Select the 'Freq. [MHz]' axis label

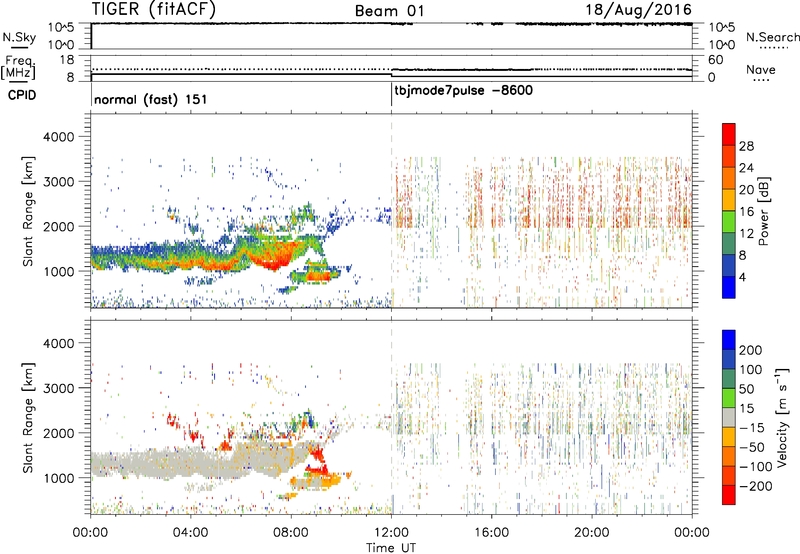pos(18,68)
